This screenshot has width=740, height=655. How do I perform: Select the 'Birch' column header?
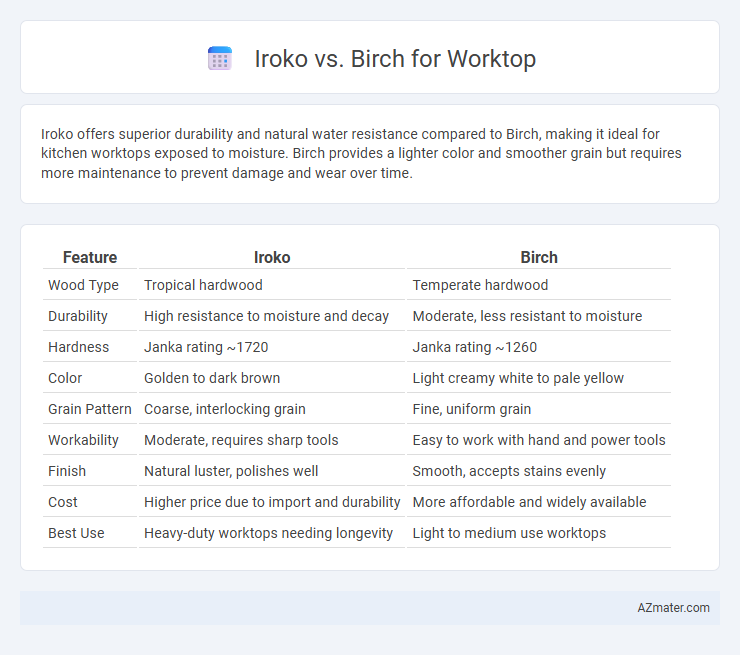point(539,257)
